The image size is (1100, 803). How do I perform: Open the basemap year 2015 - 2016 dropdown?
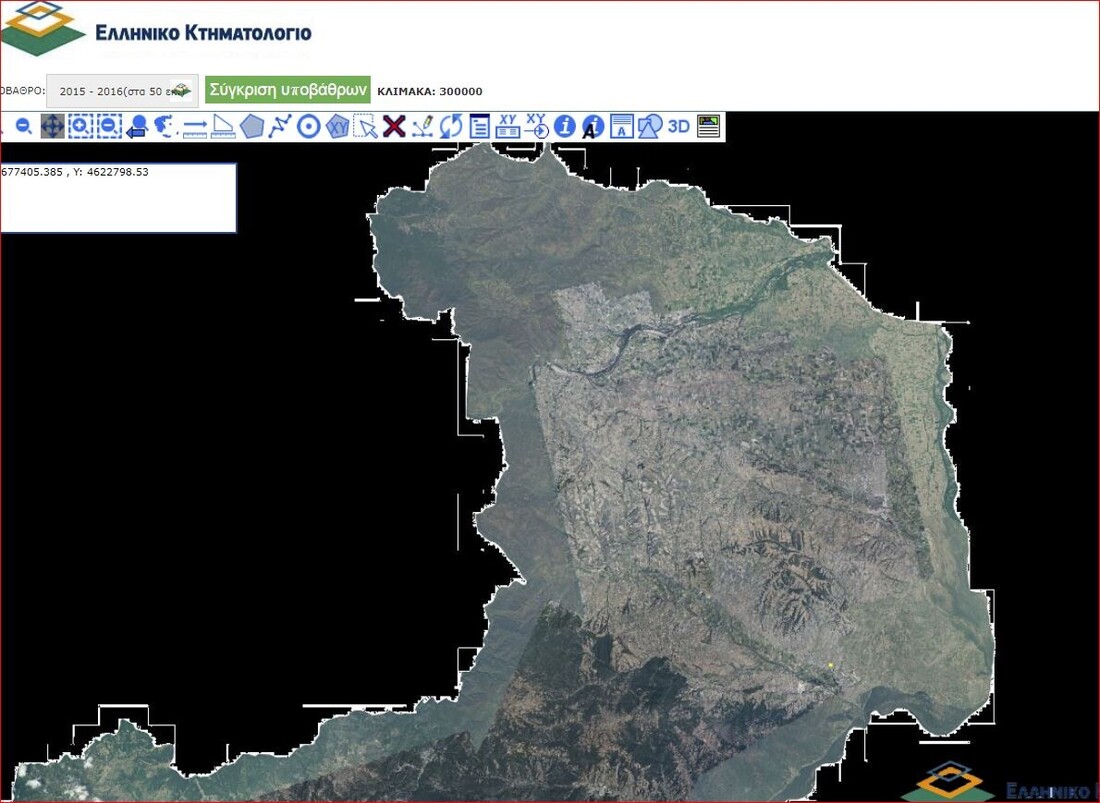pyautogui.click(x=122, y=91)
